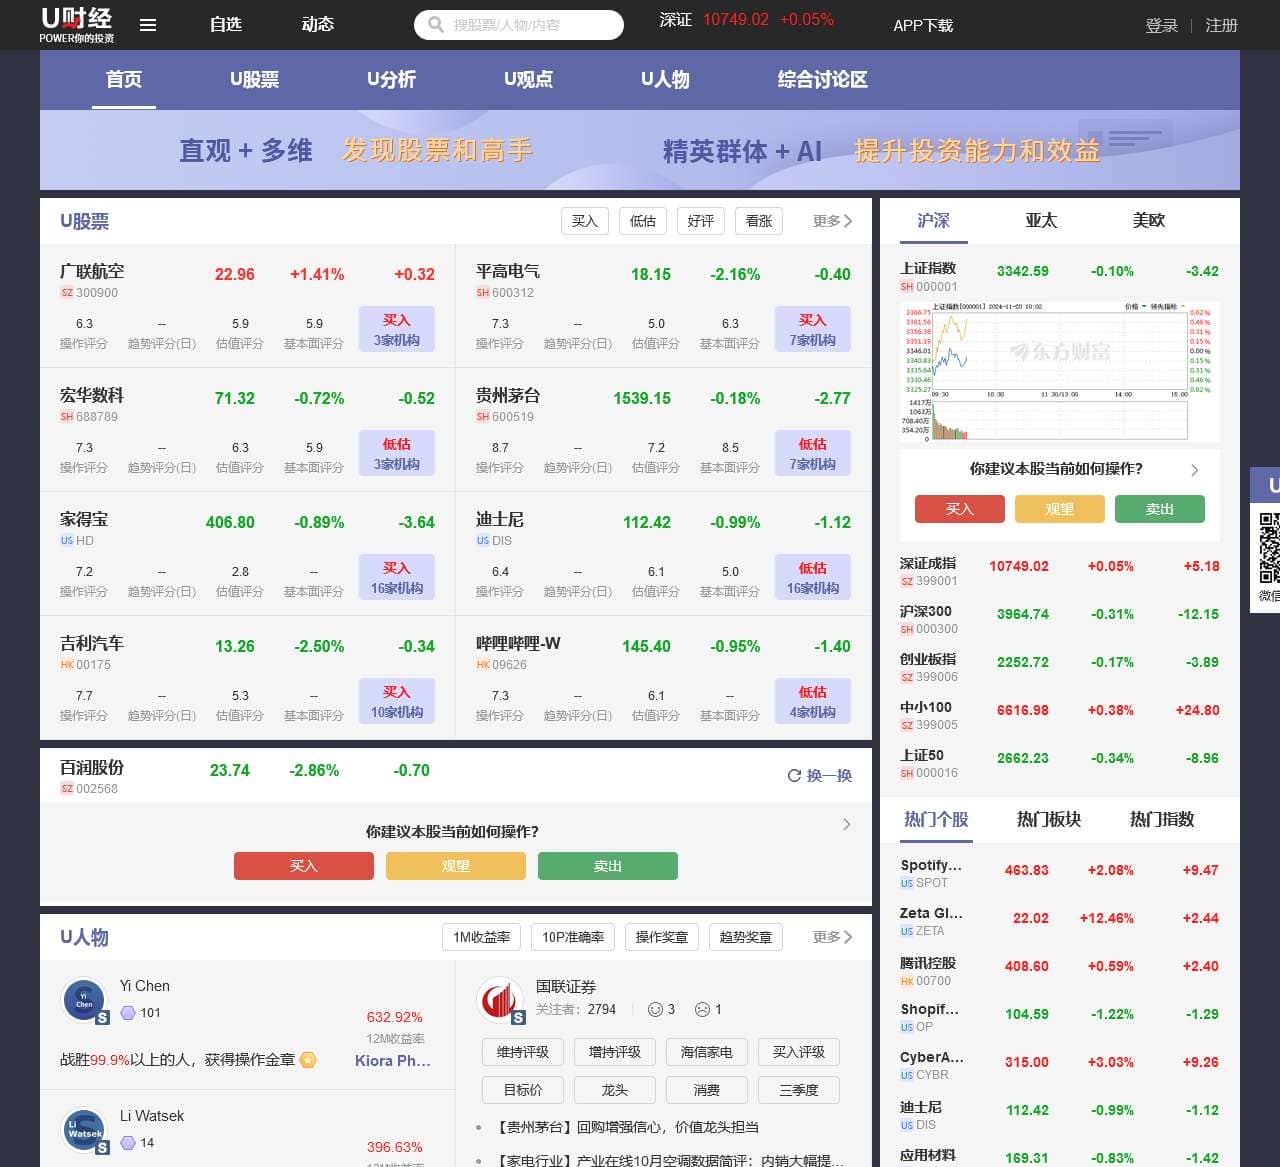Switch to the 热门指数 tab
The image size is (1280, 1167).
pyautogui.click(x=1162, y=819)
